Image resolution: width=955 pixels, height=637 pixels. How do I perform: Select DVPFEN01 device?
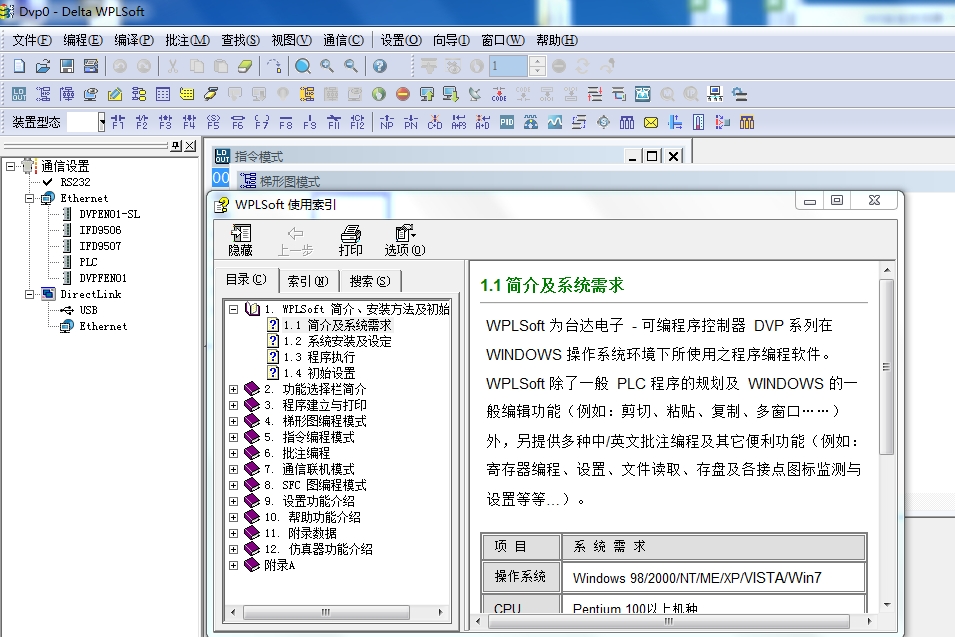[x=103, y=278]
